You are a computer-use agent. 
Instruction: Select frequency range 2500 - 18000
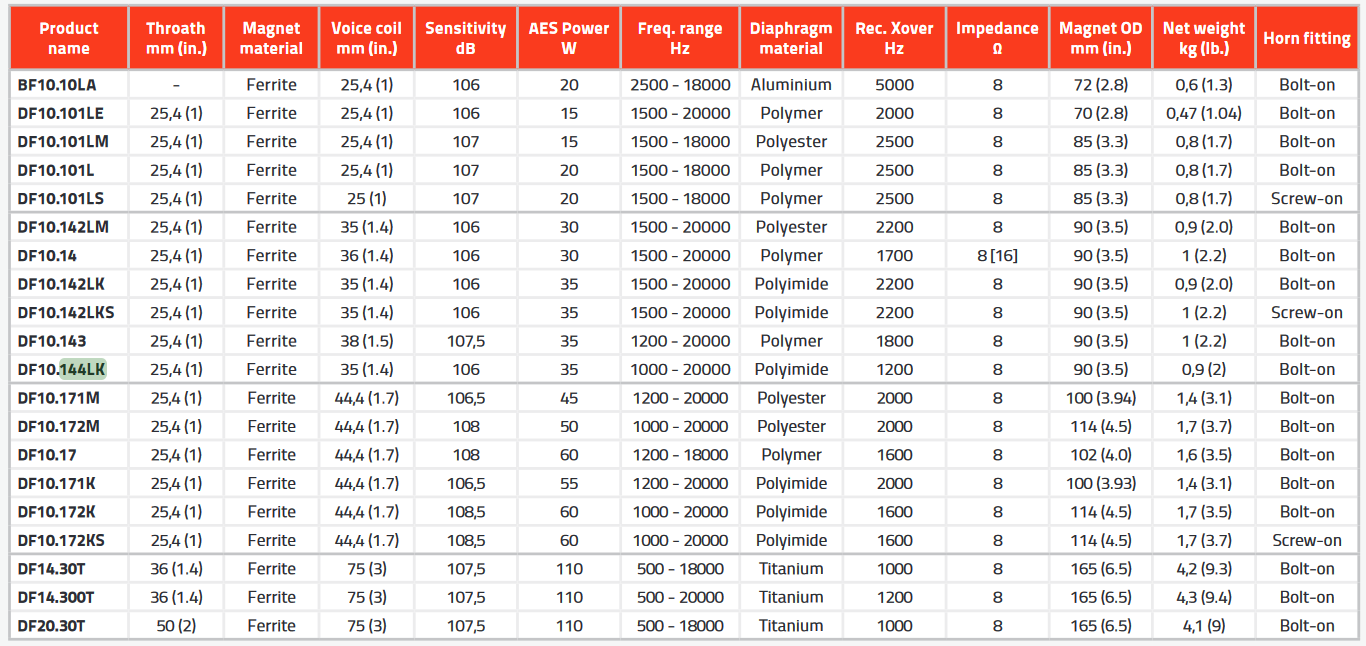coord(680,85)
